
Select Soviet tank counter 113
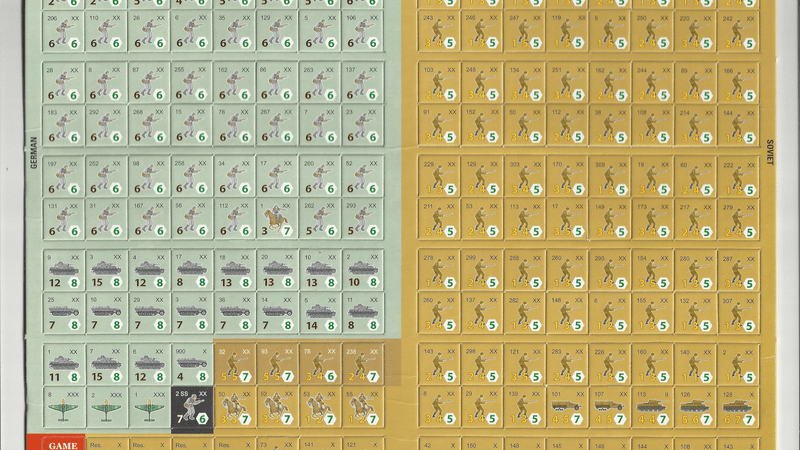click(653, 406)
